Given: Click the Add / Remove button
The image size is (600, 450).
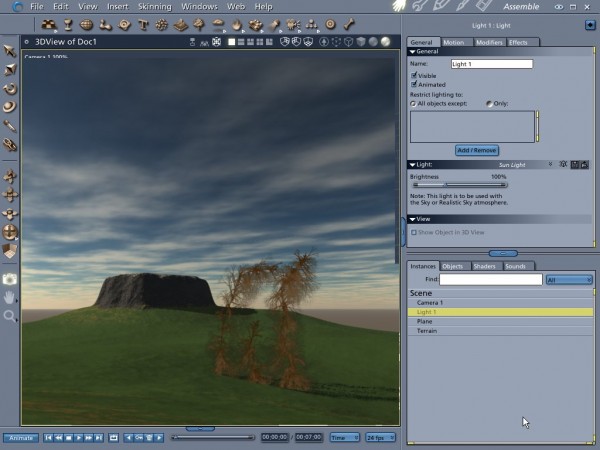Looking at the screenshot, I should (x=477, y=150).
